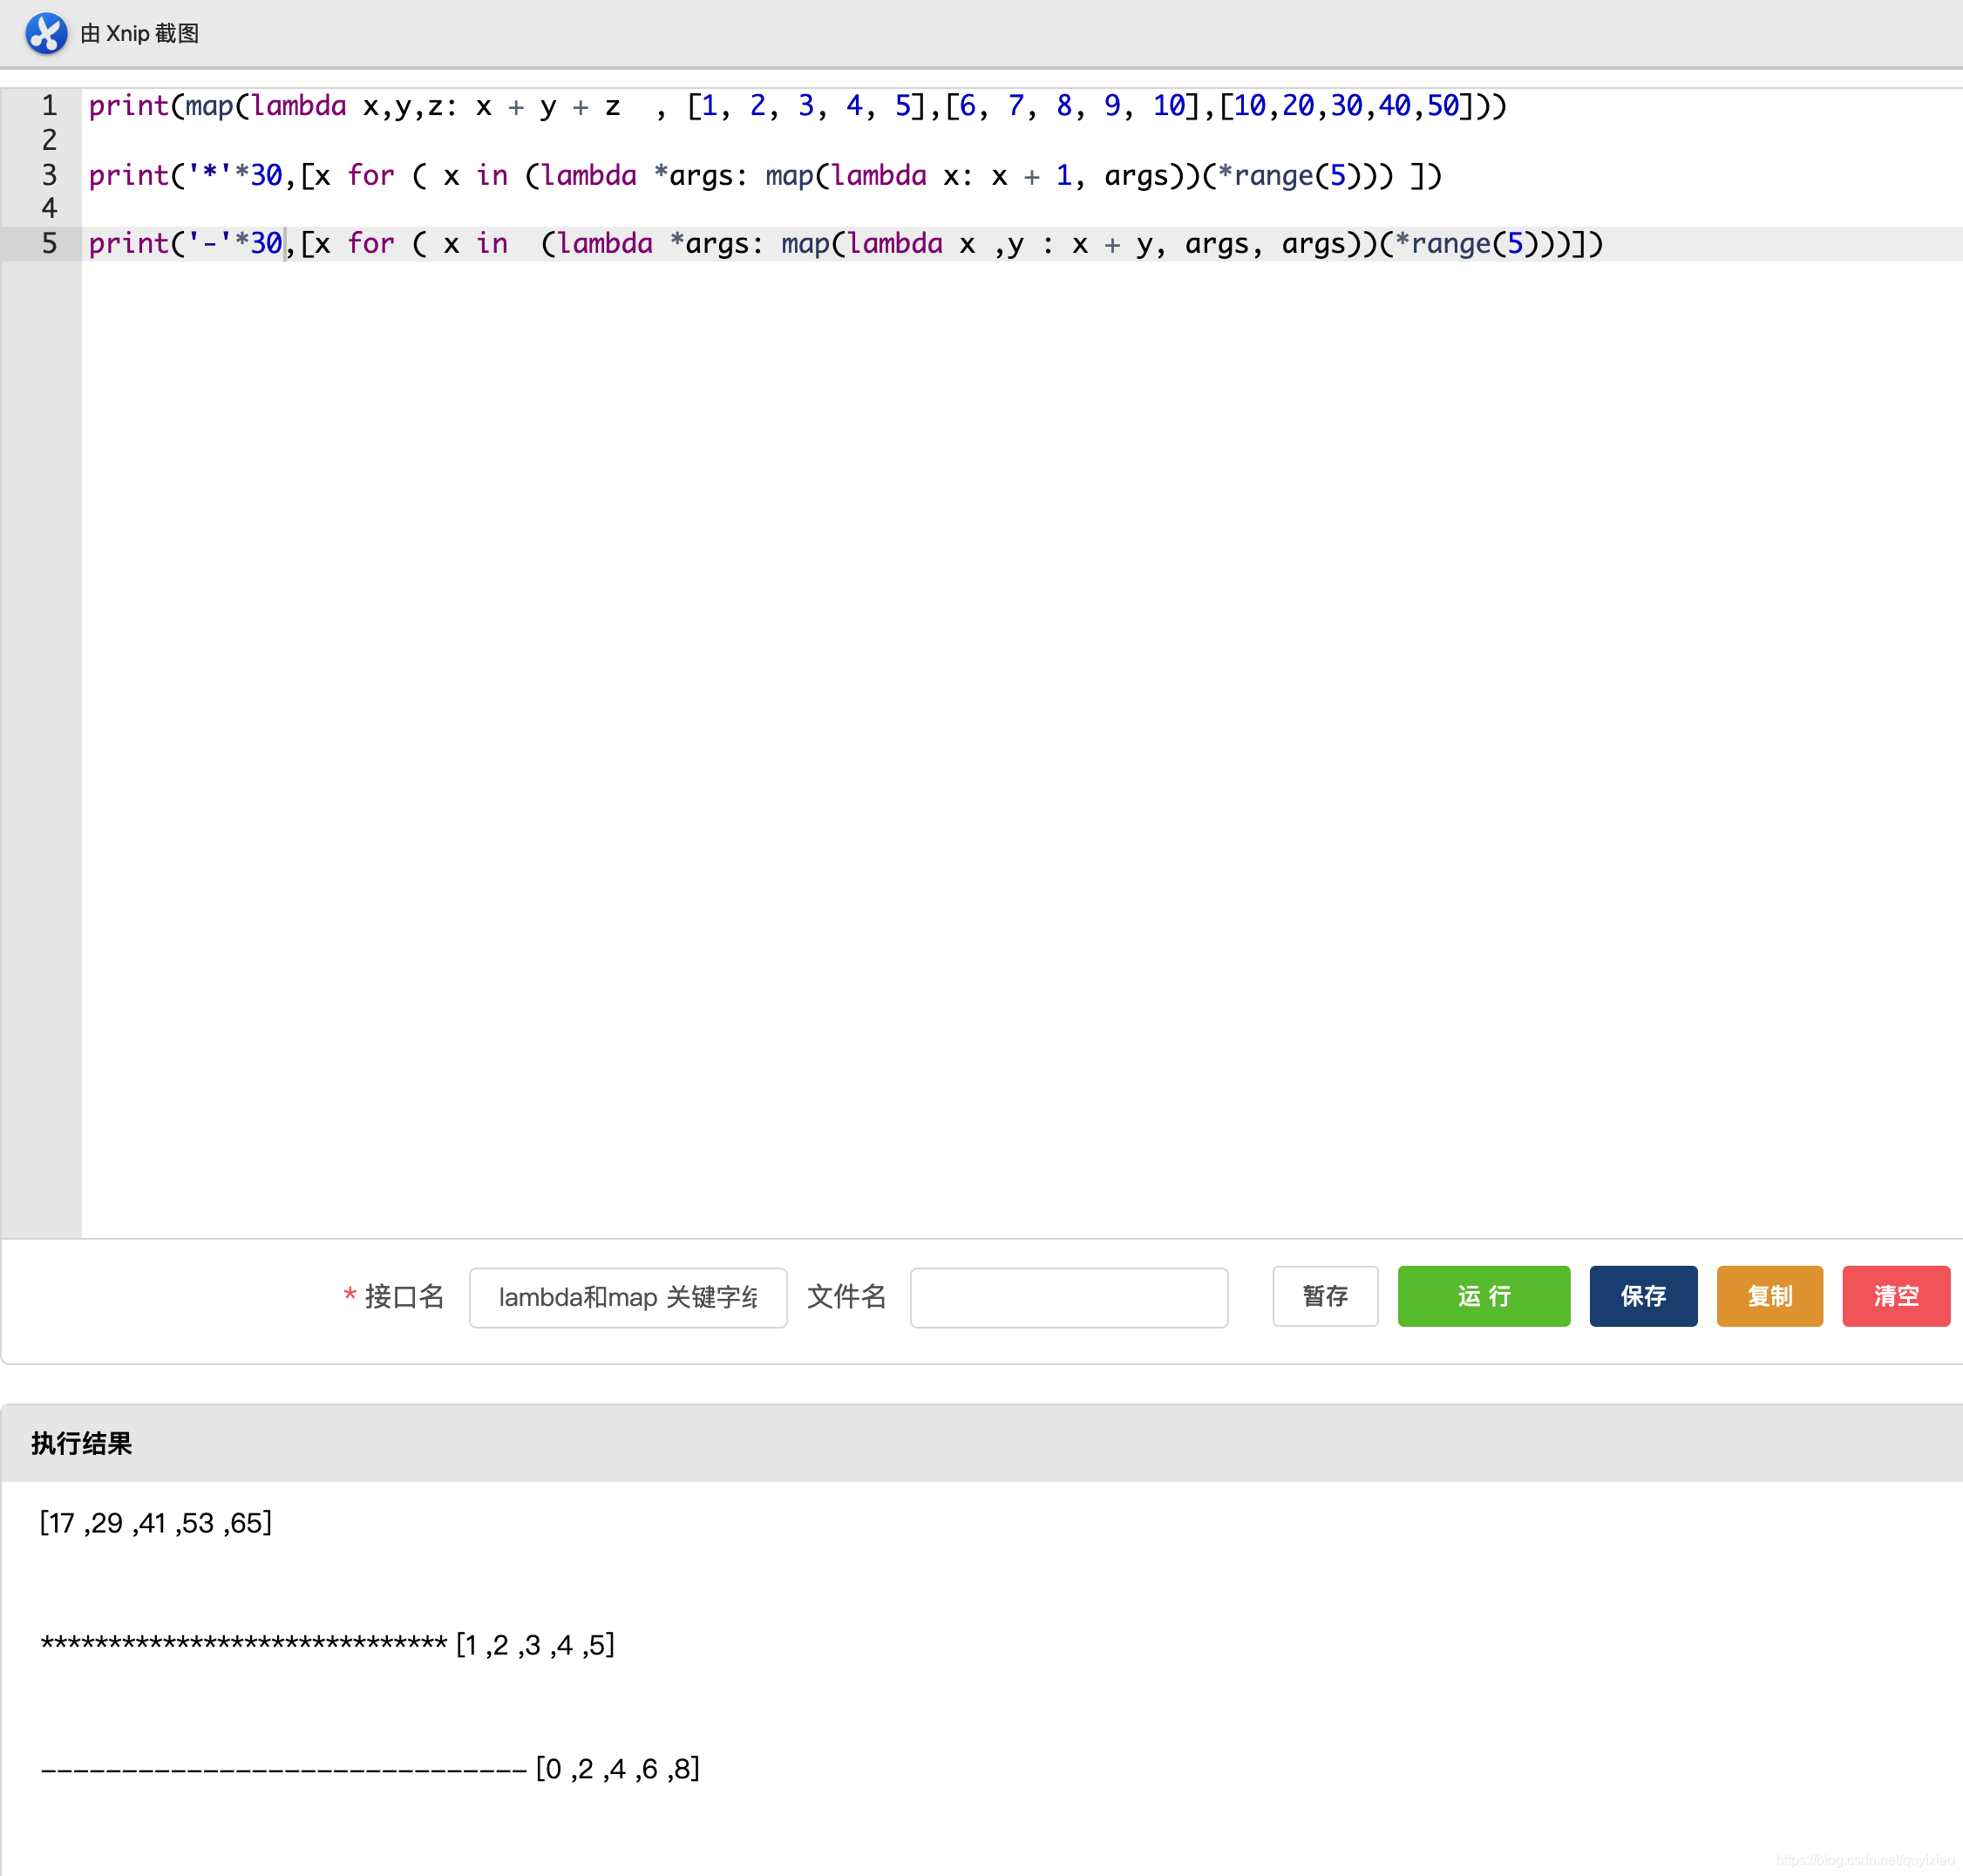Place cursor in print('*'*30 code line

point(765,176)
